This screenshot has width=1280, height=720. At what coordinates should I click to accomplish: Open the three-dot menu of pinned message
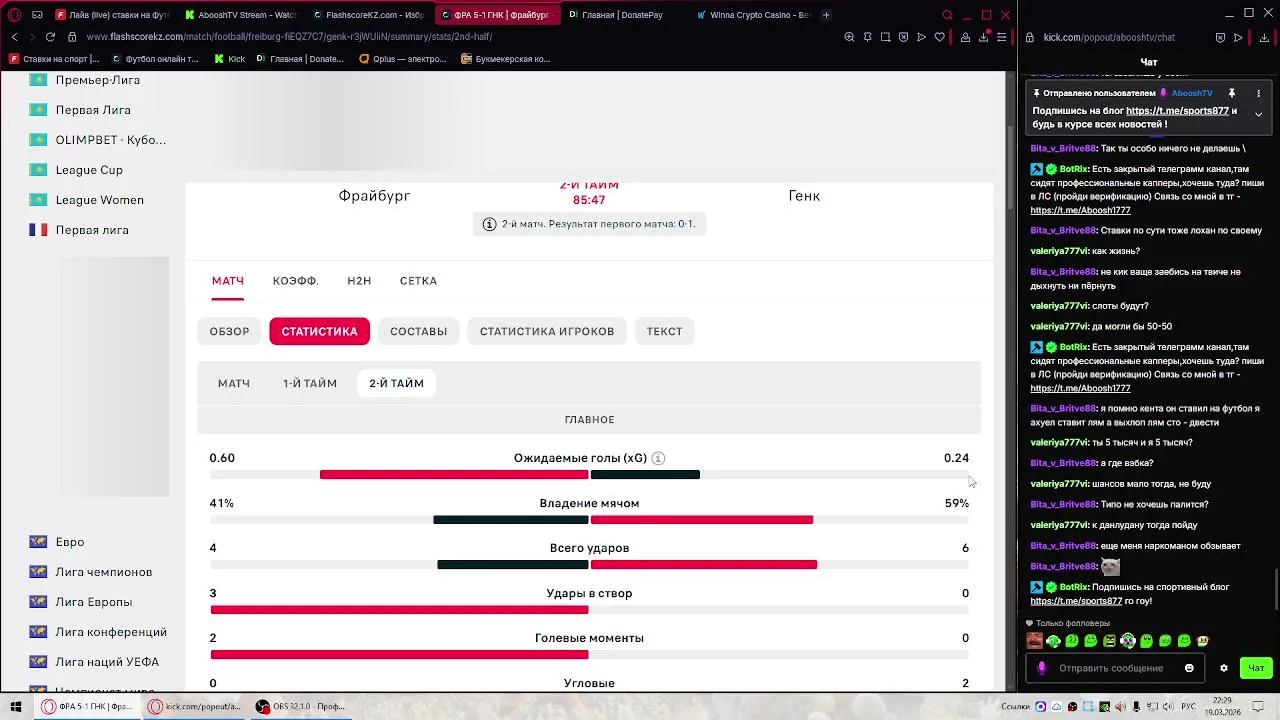pos(1259,93)
